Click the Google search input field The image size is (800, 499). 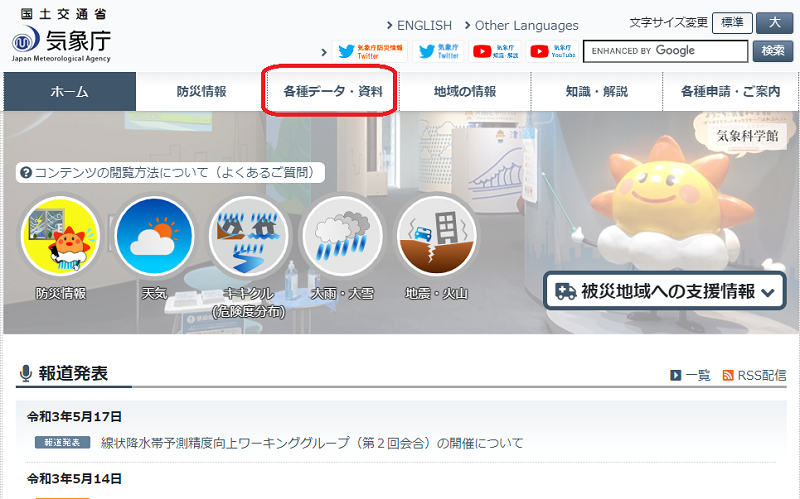point(665,51)
